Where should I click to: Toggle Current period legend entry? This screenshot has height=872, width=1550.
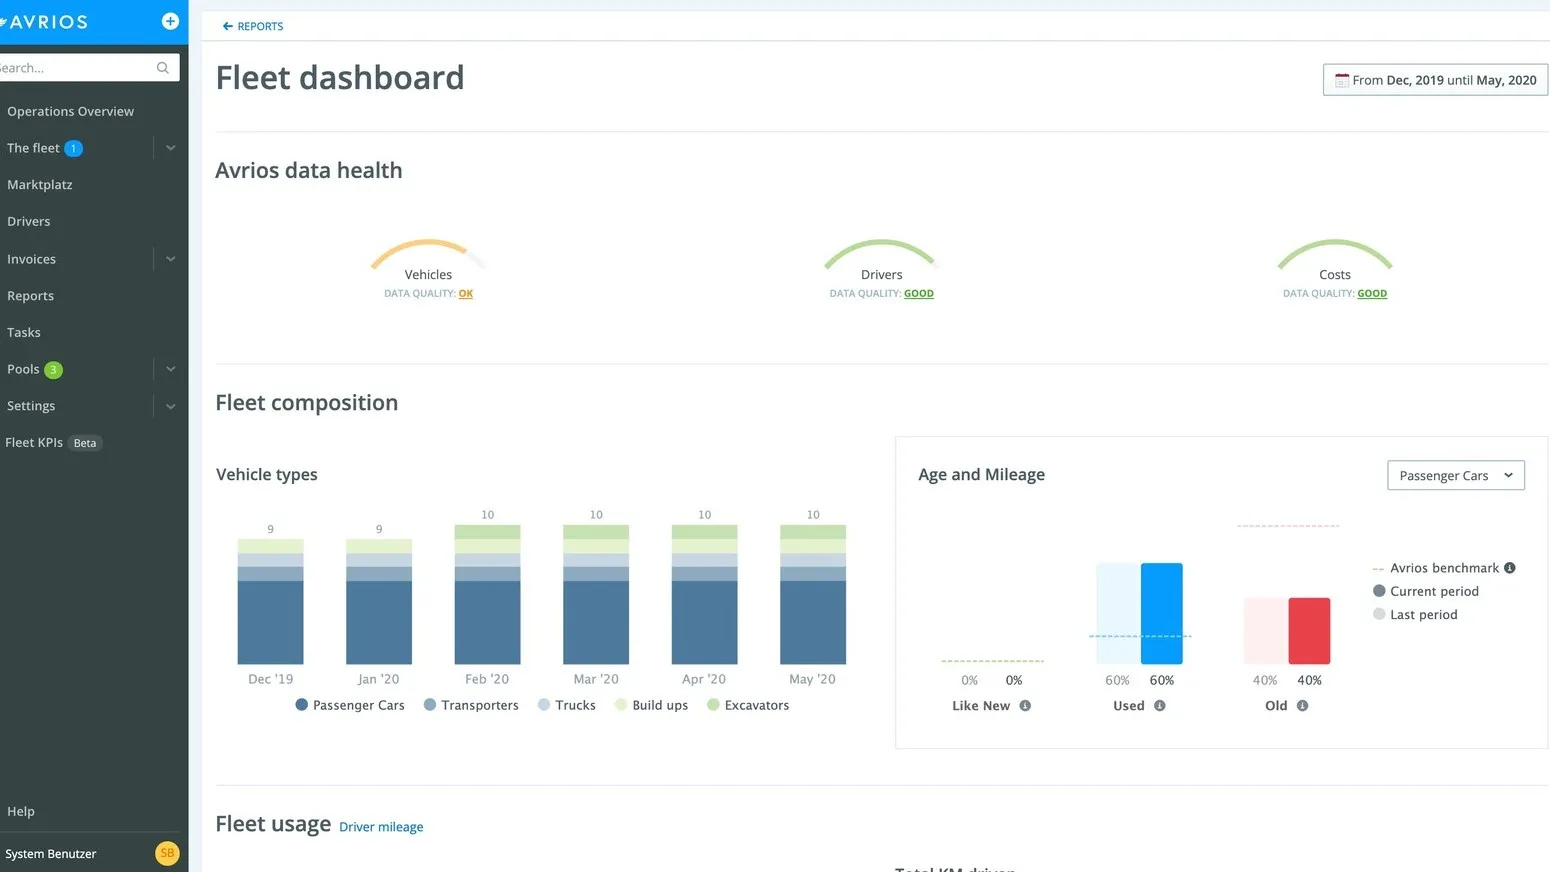(1426, 591)
